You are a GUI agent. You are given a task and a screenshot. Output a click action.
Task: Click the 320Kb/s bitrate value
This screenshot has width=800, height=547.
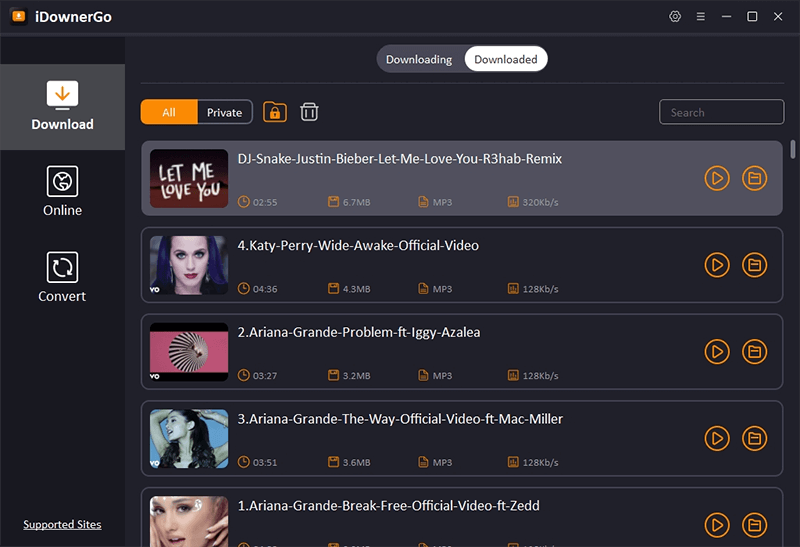540,202
